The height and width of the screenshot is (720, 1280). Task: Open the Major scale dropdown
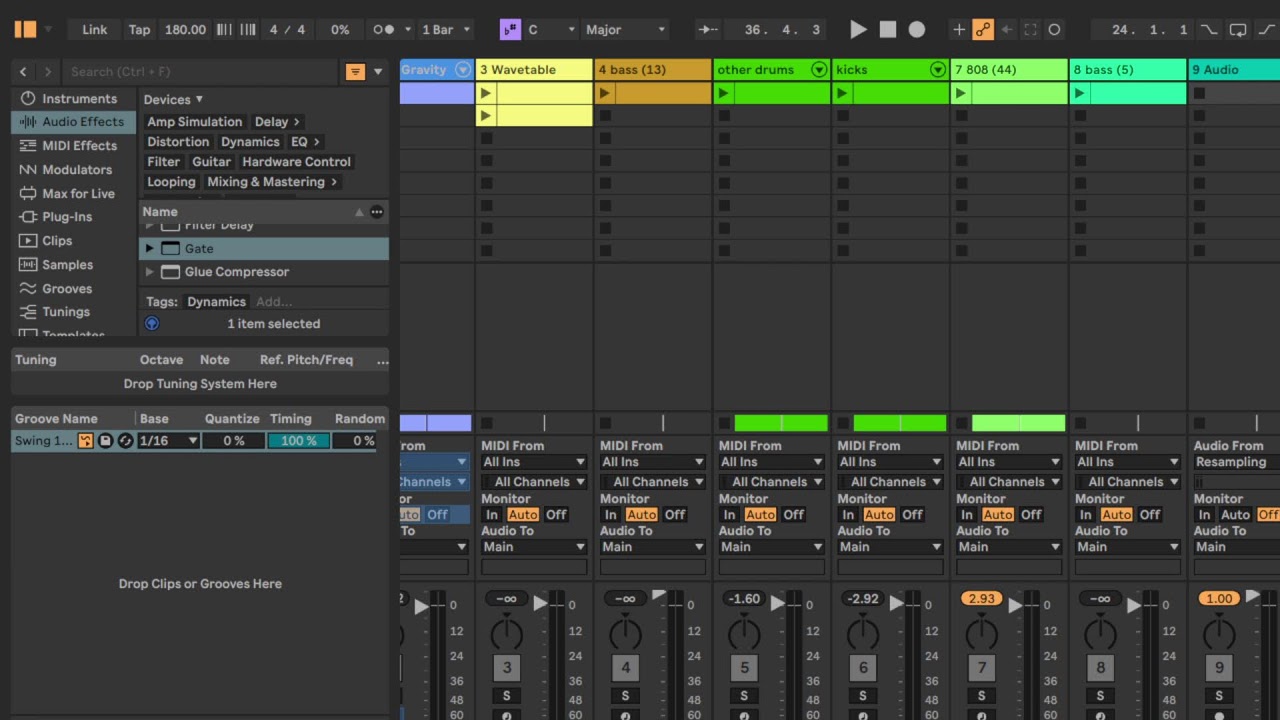625,29
